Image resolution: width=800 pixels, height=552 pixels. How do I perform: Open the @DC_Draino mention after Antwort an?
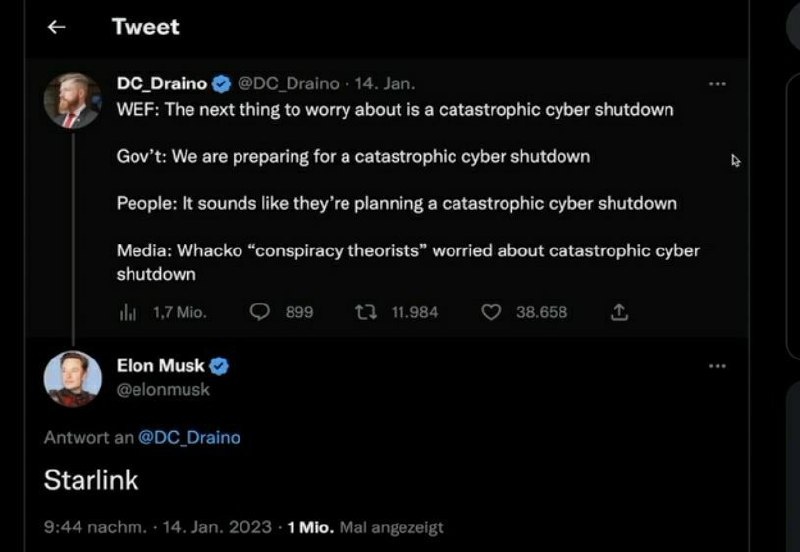(188, 437)
